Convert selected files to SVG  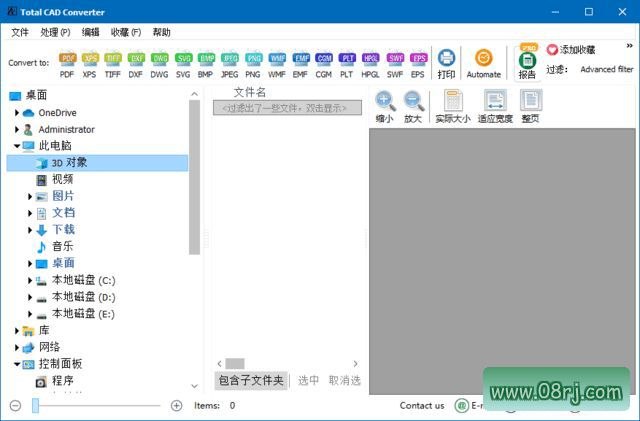(183, 65)
